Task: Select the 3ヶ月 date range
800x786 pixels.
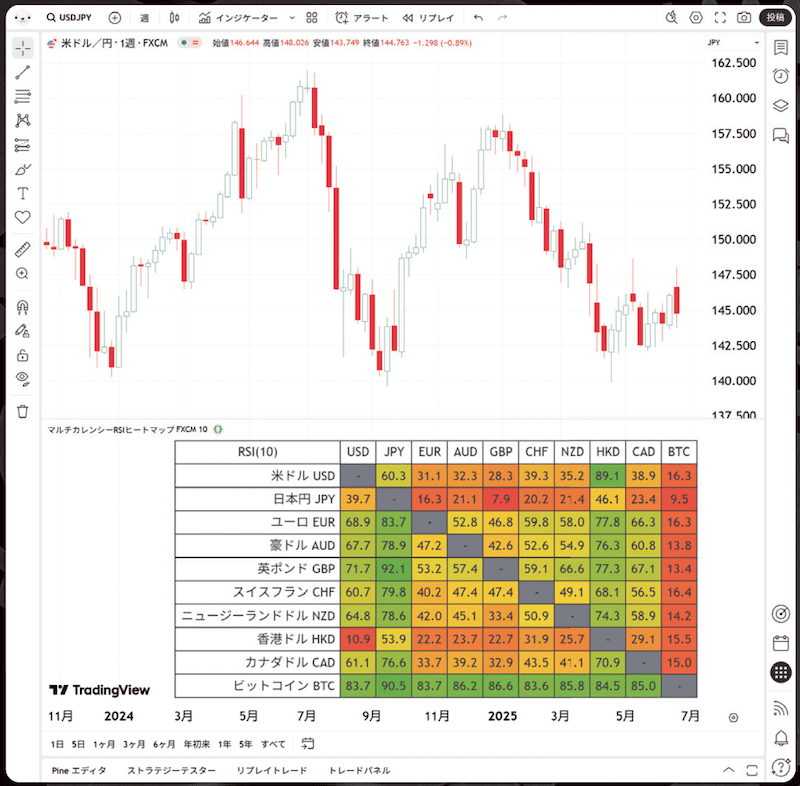Action: [134, 744]
